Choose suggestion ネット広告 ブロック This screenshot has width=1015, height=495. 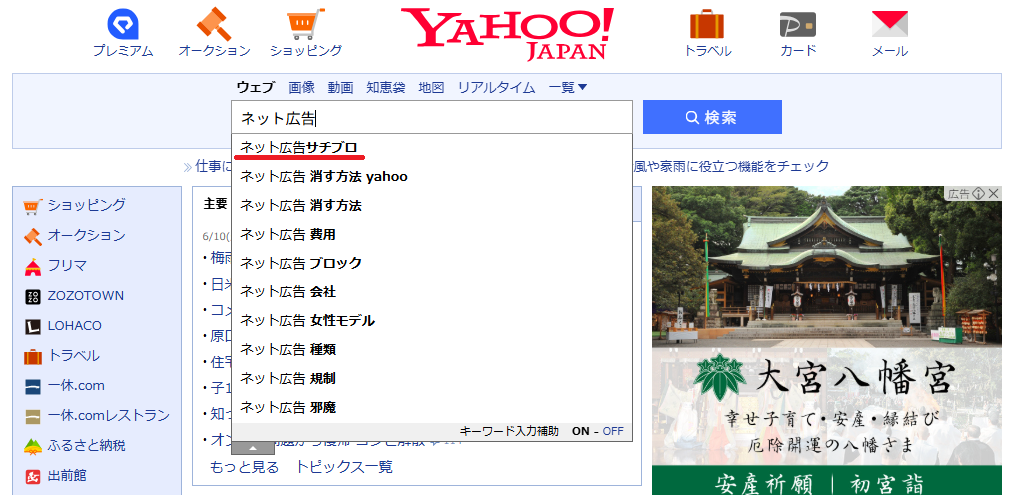coord(432,263)
